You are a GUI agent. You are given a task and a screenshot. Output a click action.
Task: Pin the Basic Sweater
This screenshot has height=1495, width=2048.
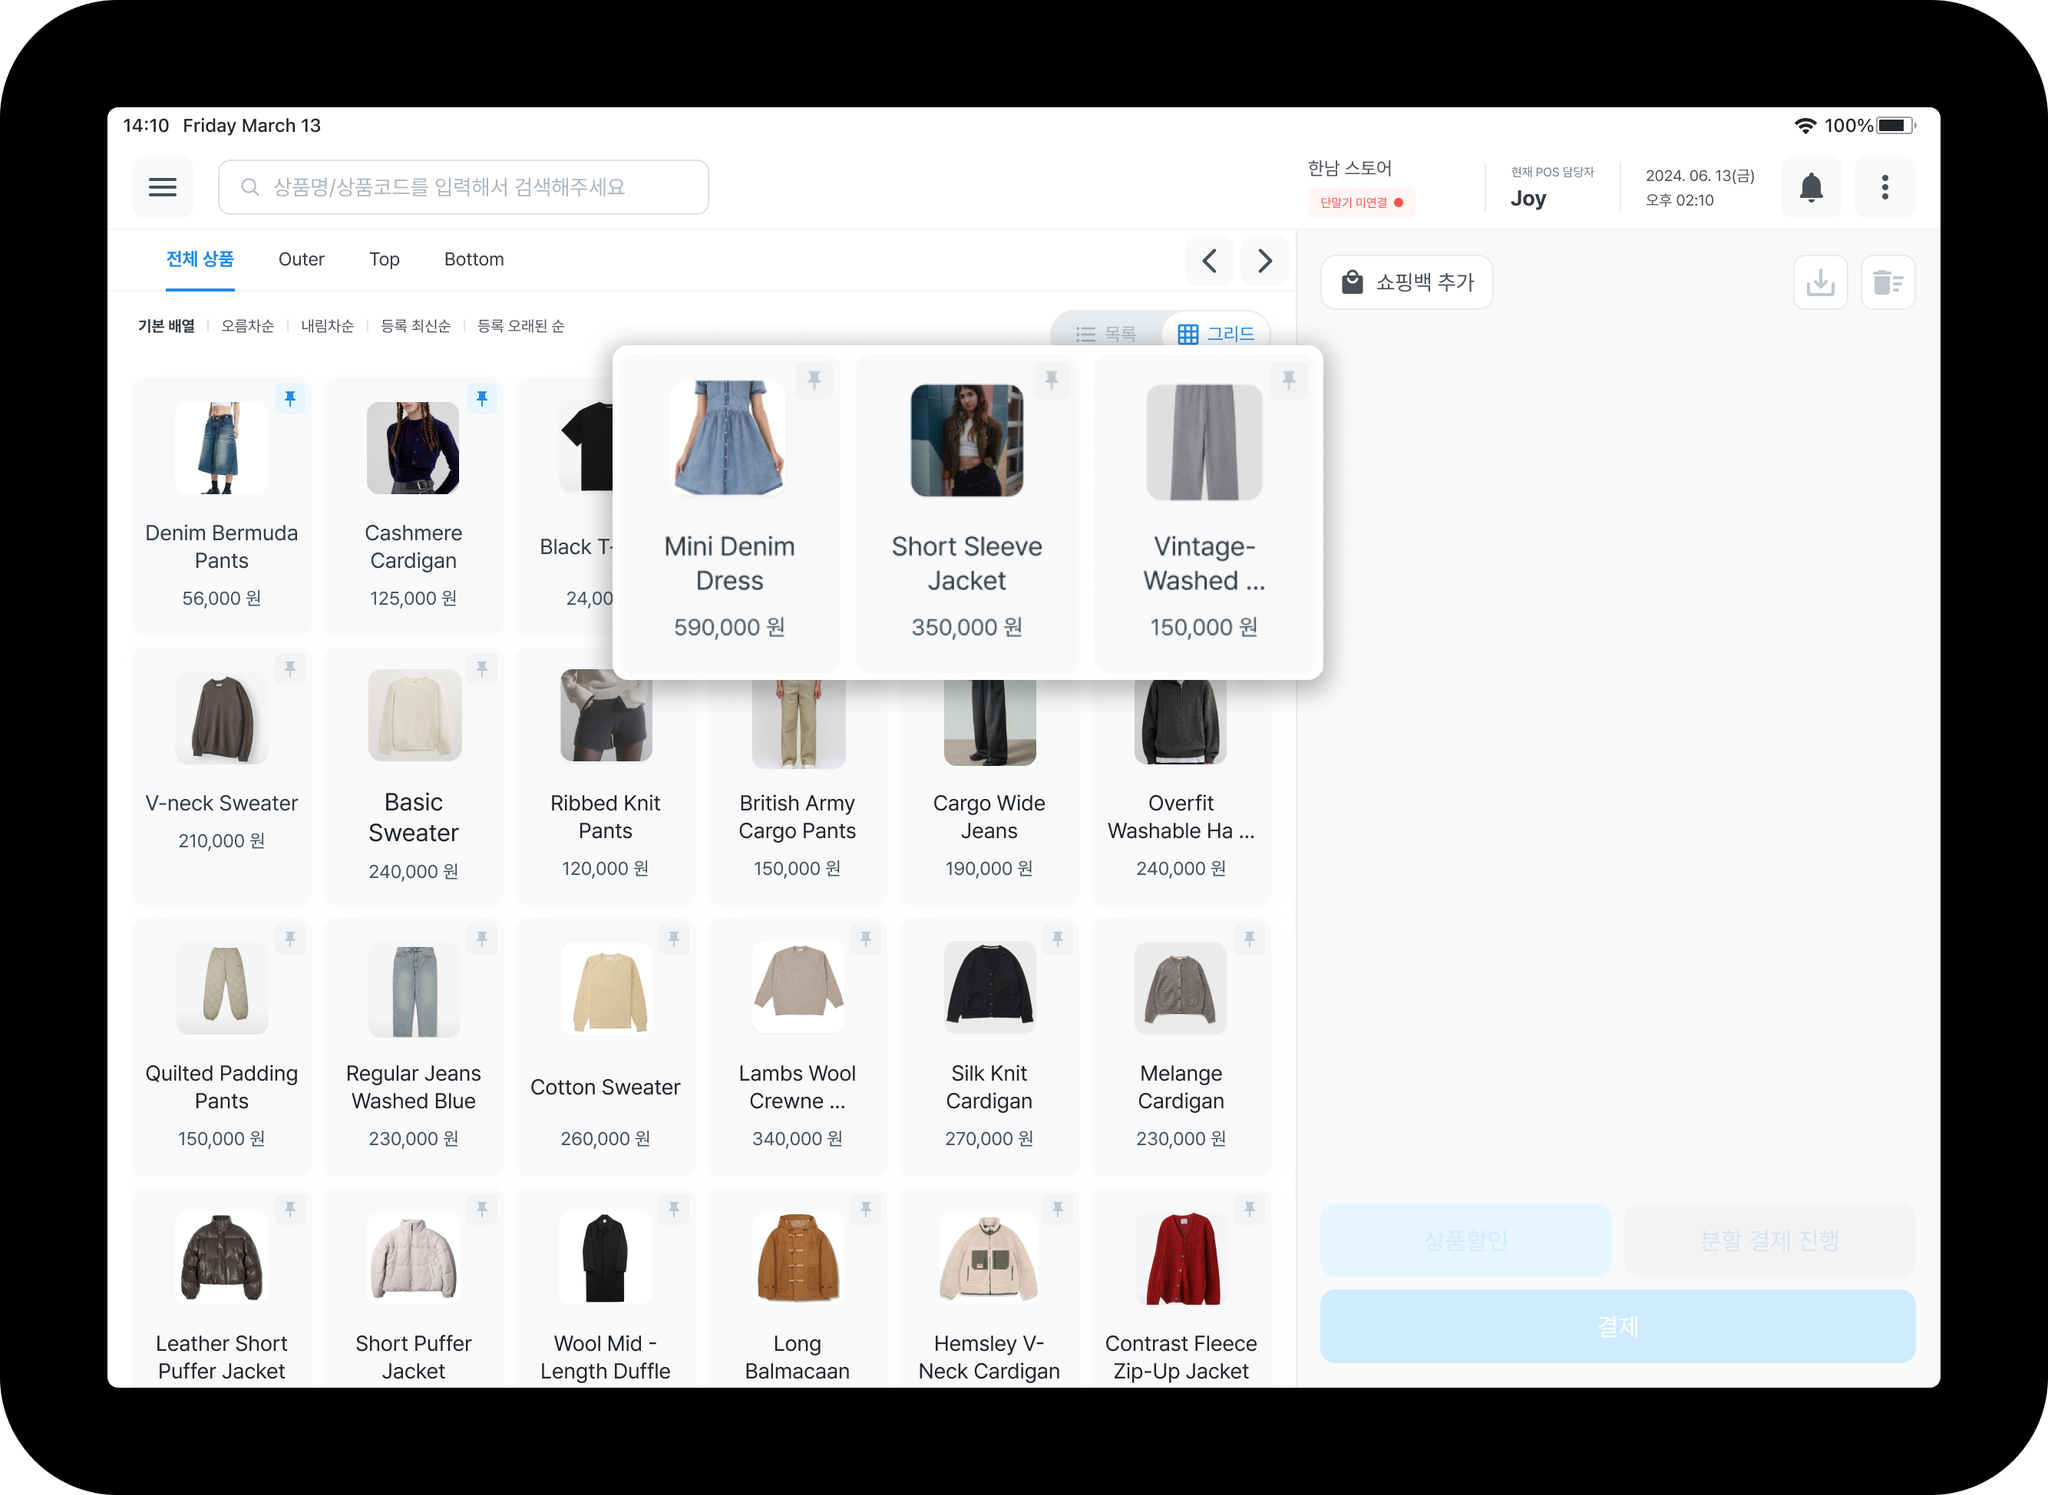tap(482, 669)
